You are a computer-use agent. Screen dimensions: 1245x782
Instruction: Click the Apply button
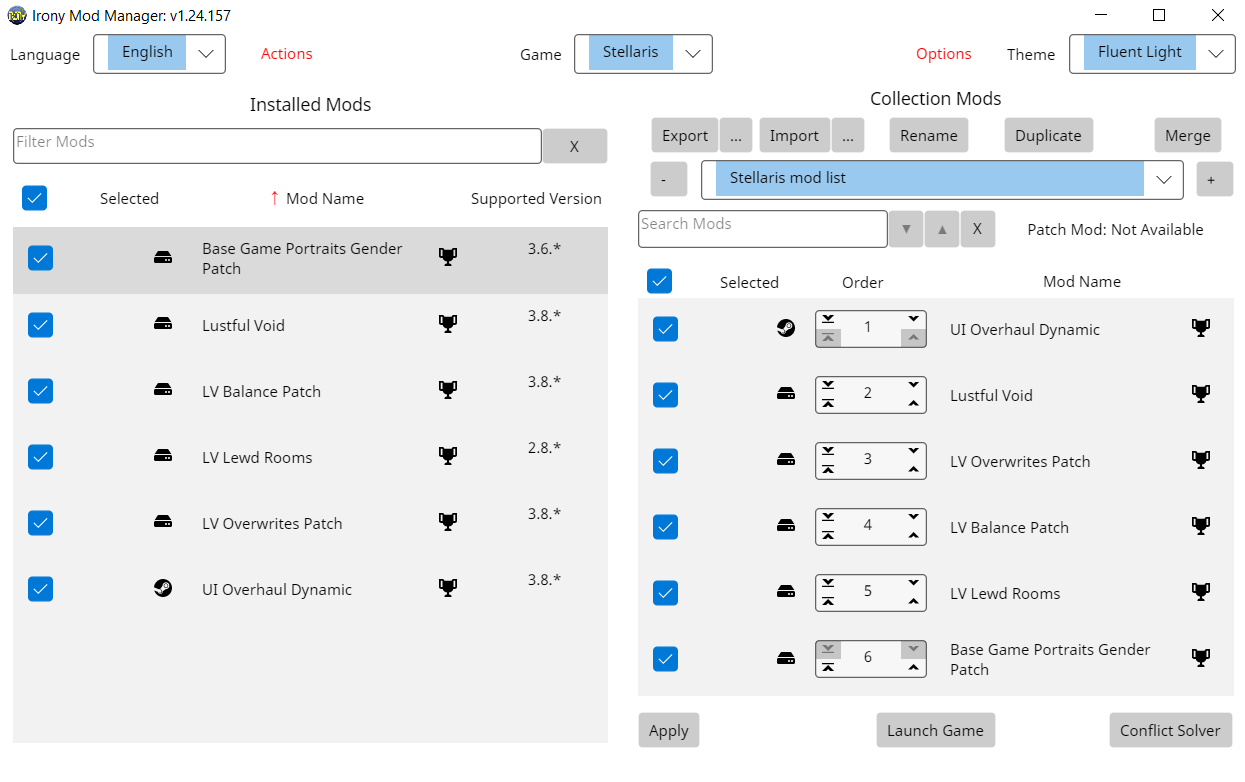[668, 730]
